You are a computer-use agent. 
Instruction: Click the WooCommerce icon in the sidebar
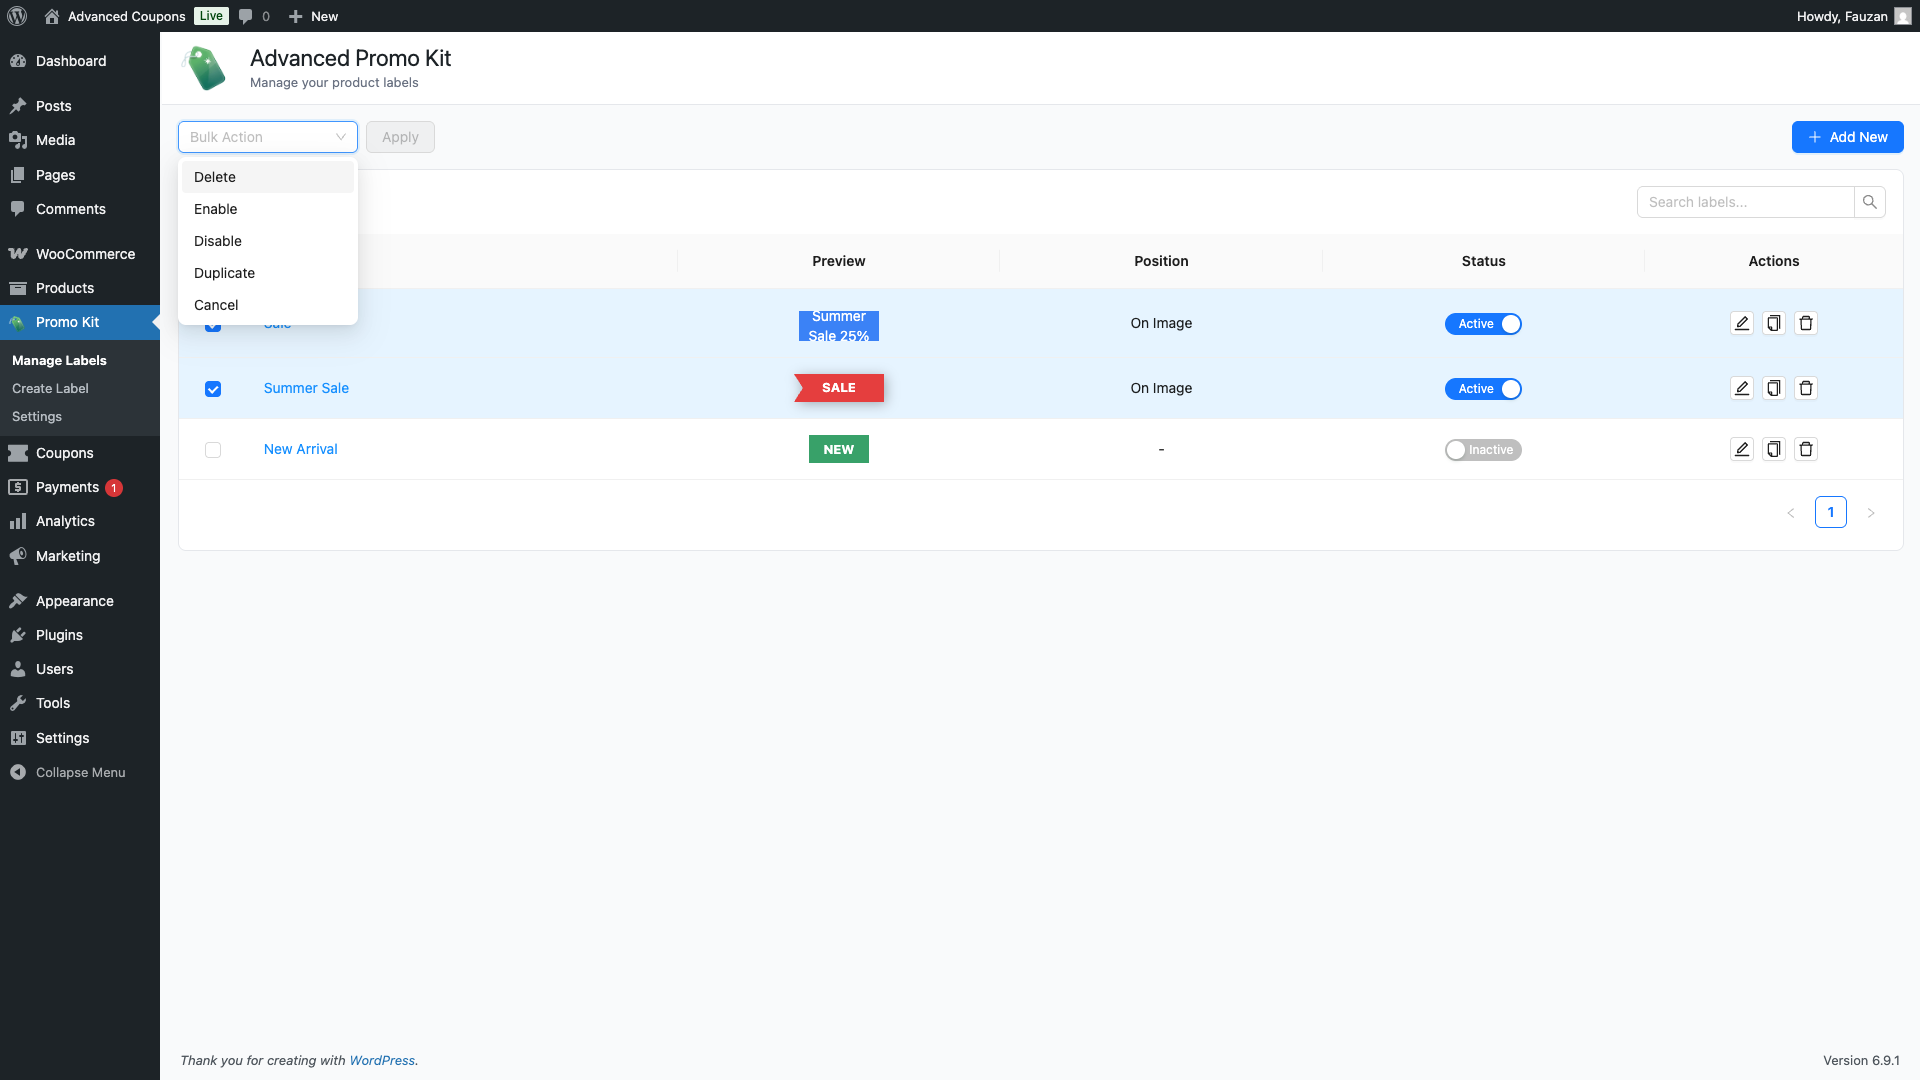pos(19,253)
